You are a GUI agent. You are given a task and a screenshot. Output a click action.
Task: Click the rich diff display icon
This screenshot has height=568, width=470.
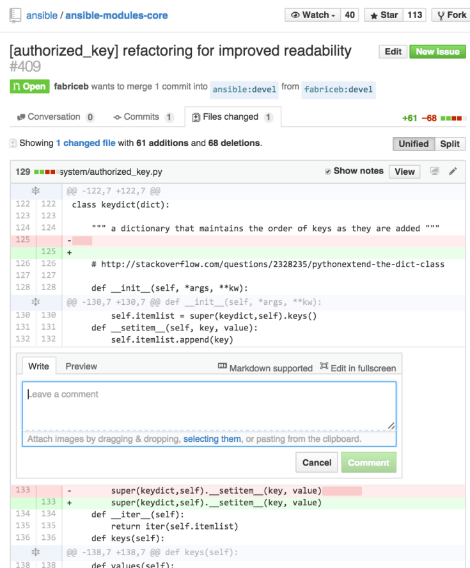click(434, 171)
